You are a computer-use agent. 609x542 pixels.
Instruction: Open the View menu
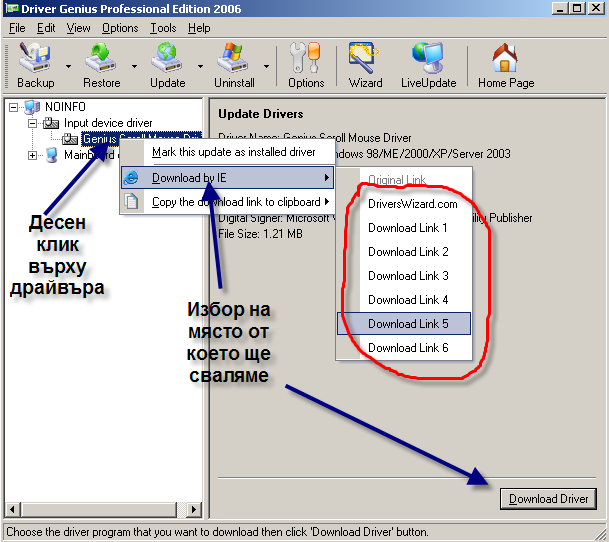click(78, 28)
